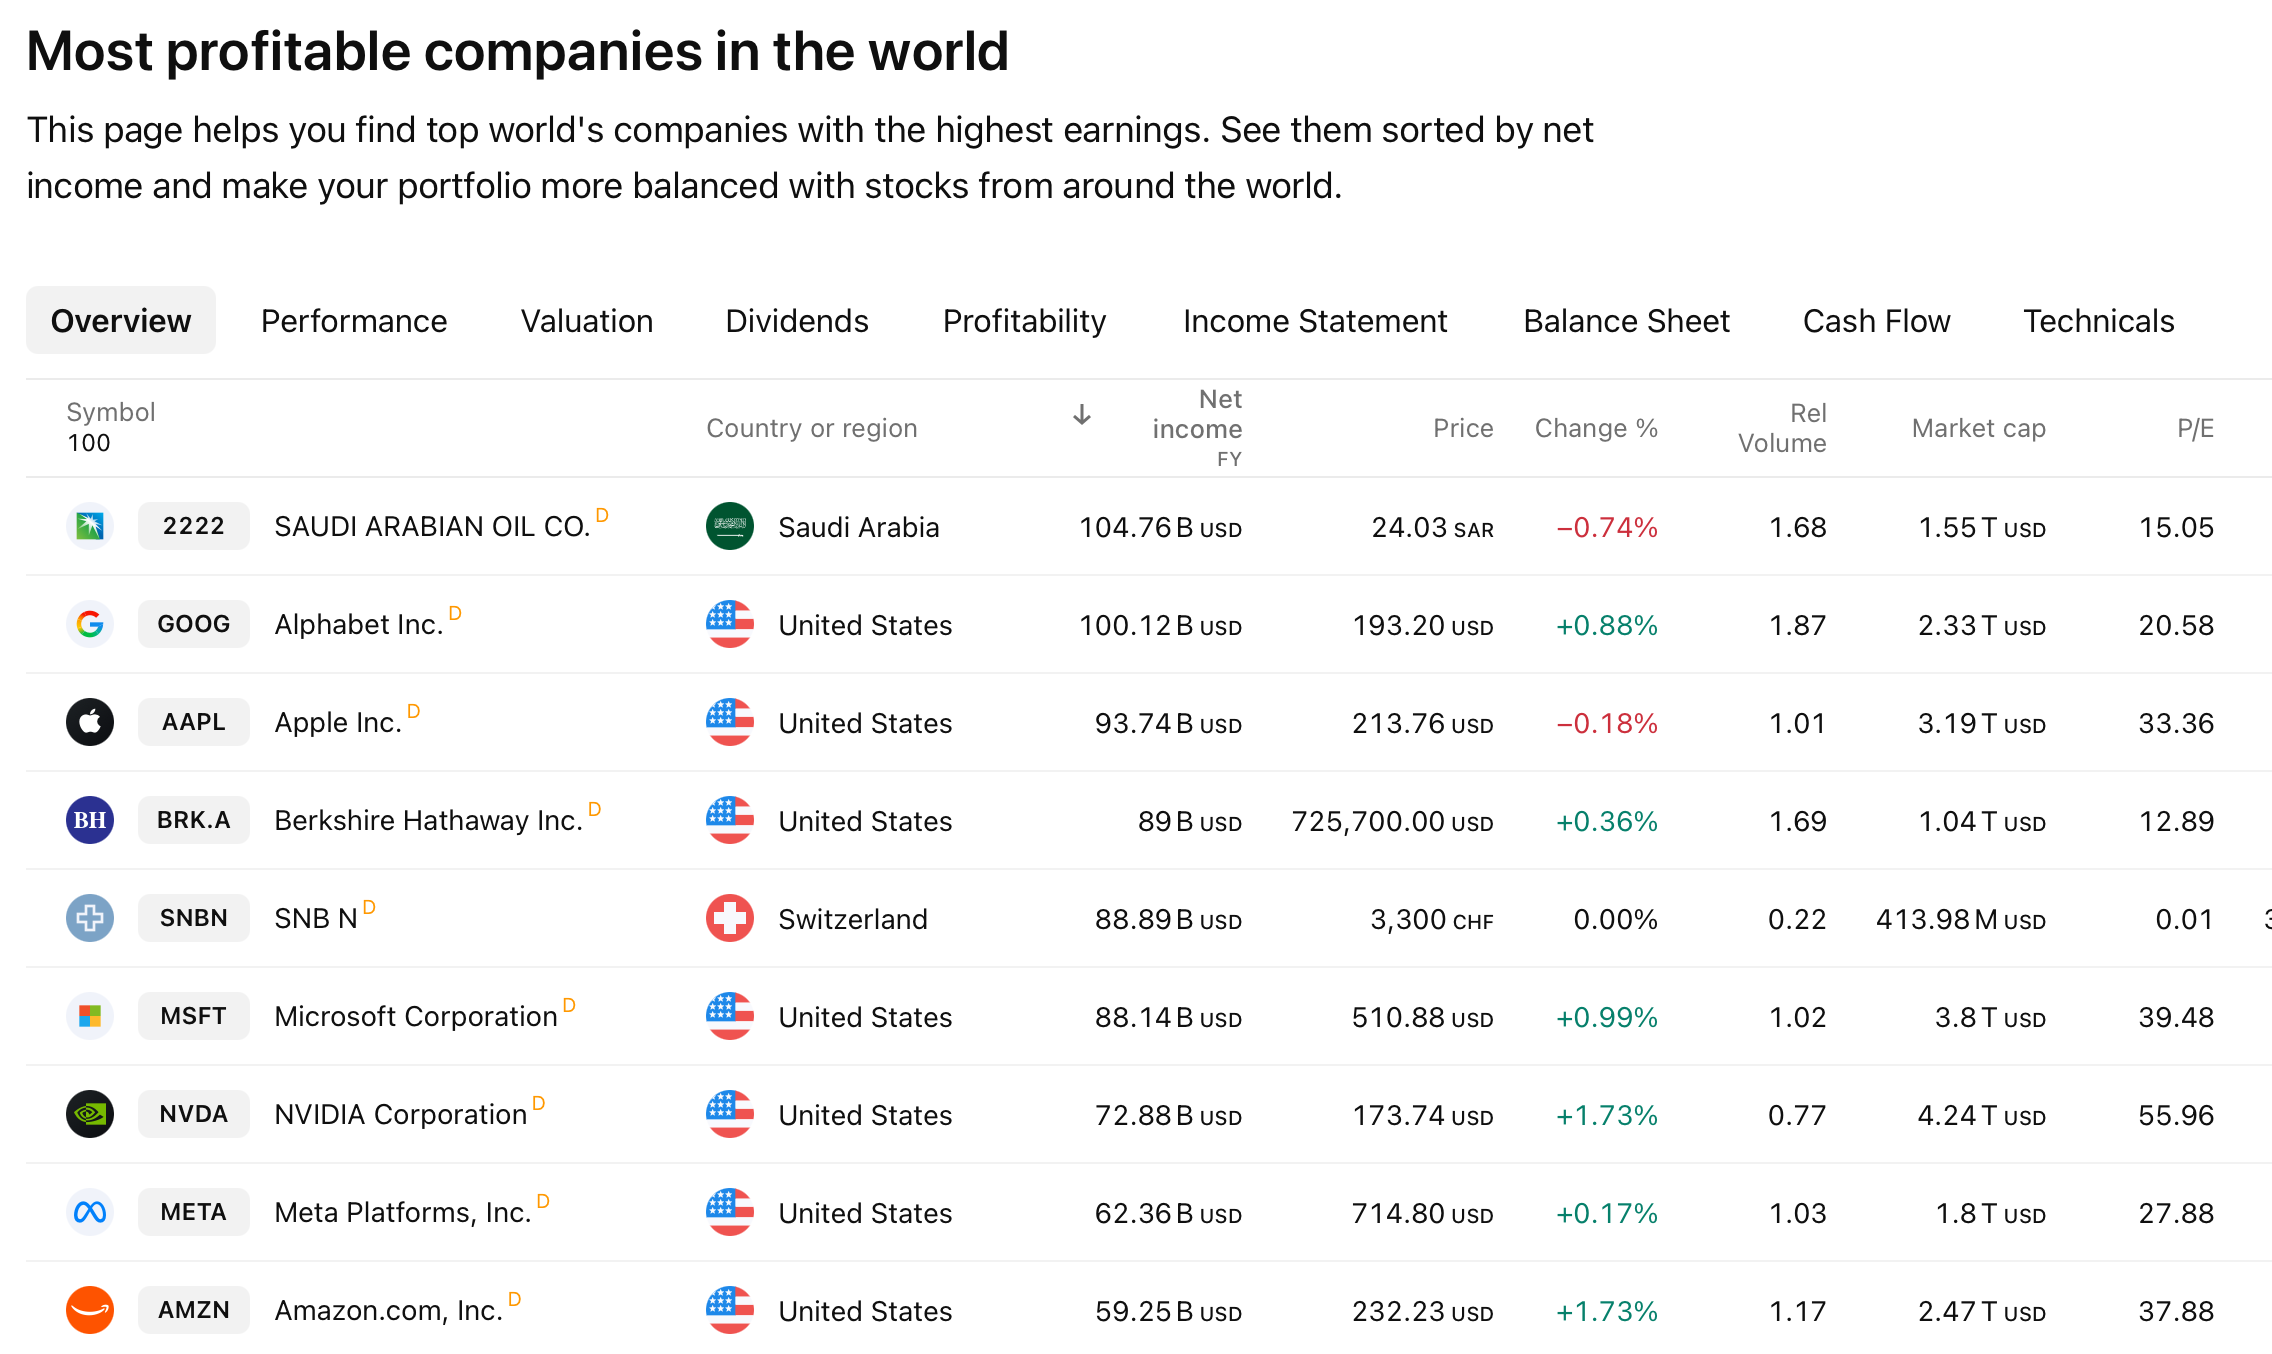The image size is (2272, 1354).
Task: Sort by the Rel Volume column header
Action: (x=1782, y=428)
